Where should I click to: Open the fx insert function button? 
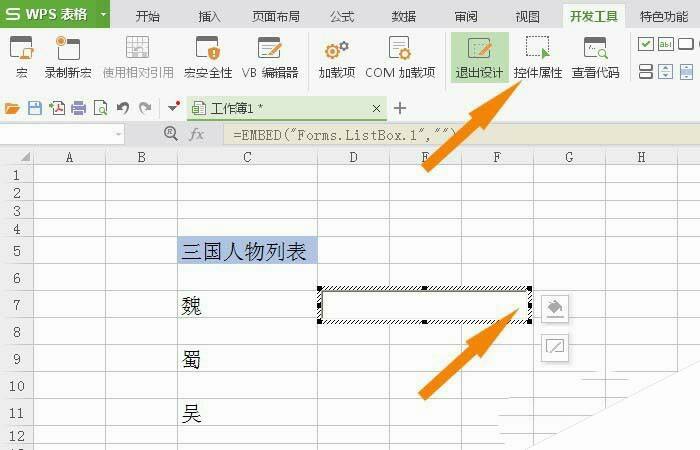(196, 134)
